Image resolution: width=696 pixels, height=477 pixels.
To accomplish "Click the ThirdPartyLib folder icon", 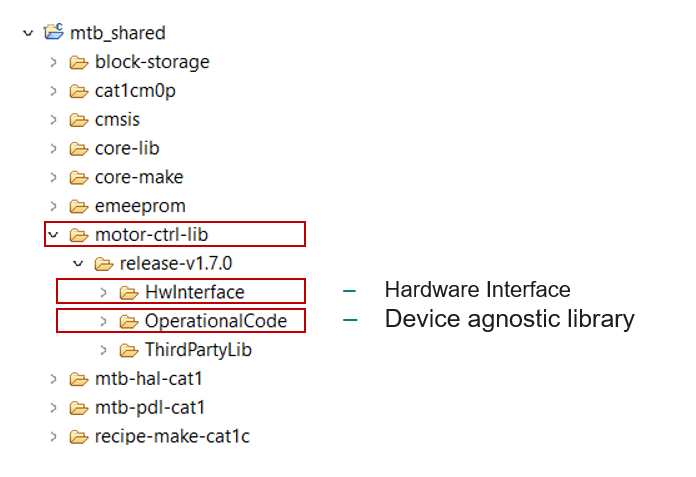I will pos(129,350).
